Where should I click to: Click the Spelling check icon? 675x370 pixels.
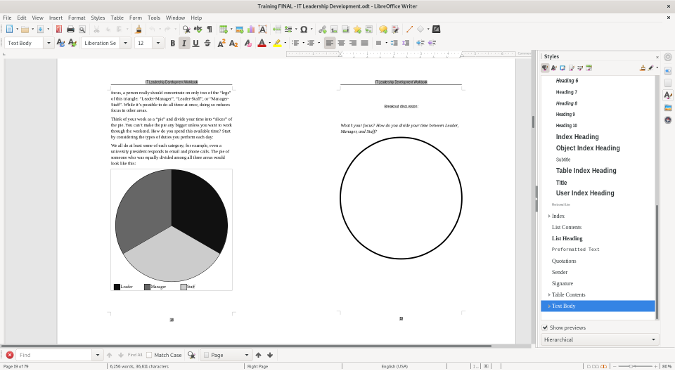pyautogui.click(x=198, y=29)
